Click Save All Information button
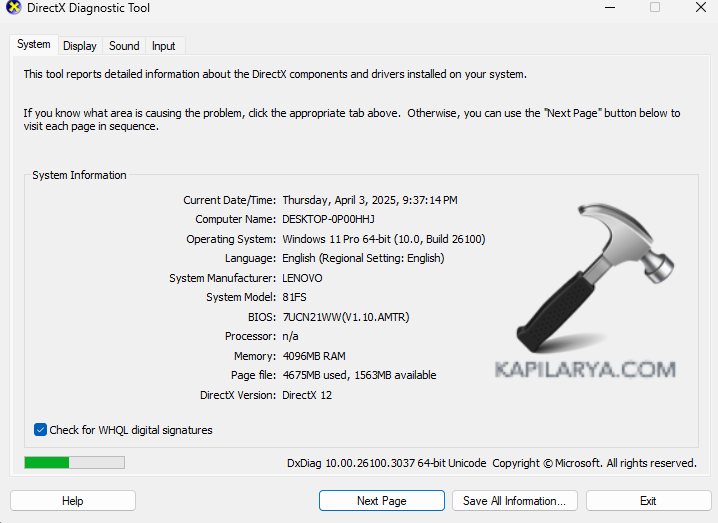Image resolution: width=718 pixels, height=523 pixels. (515, 501)
